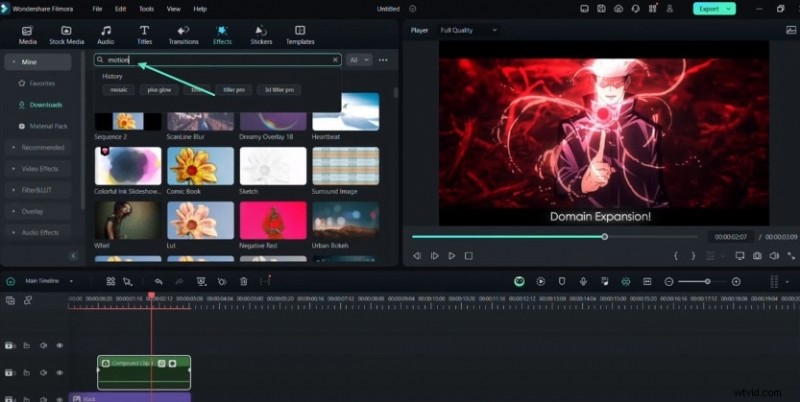Expand the Video Effects category
This screenshot has width=800, height=402.
40,168
